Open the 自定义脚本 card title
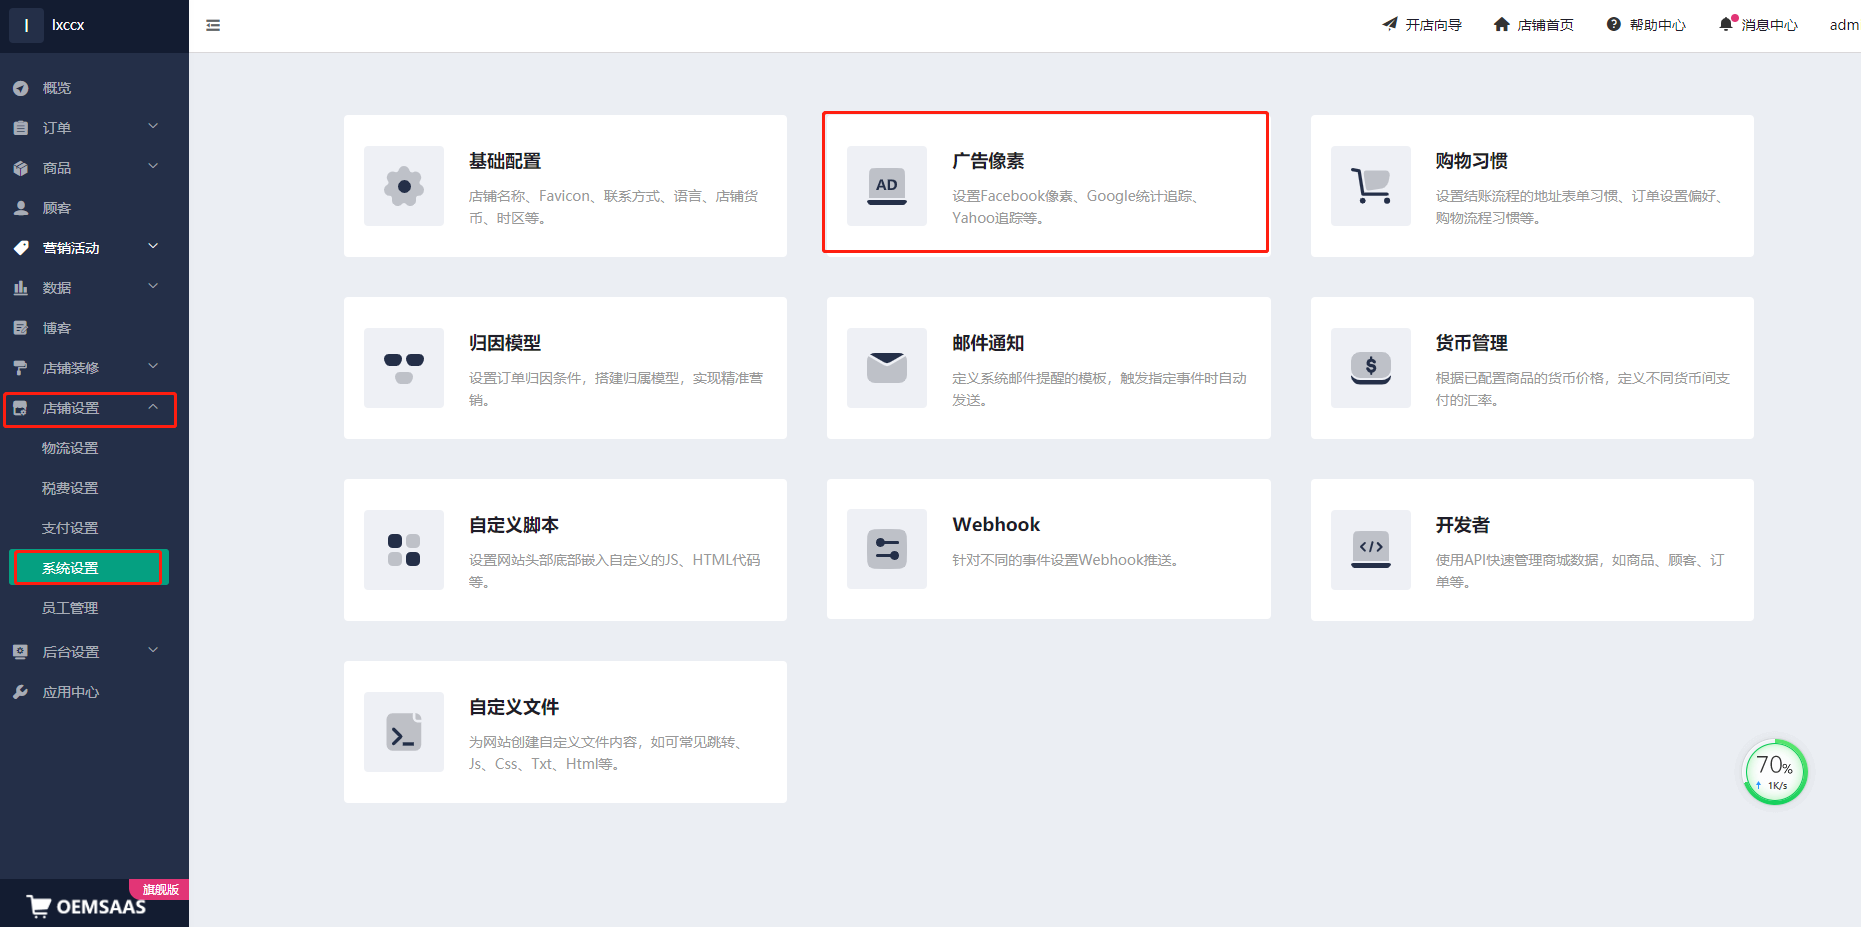 point(514,525)
